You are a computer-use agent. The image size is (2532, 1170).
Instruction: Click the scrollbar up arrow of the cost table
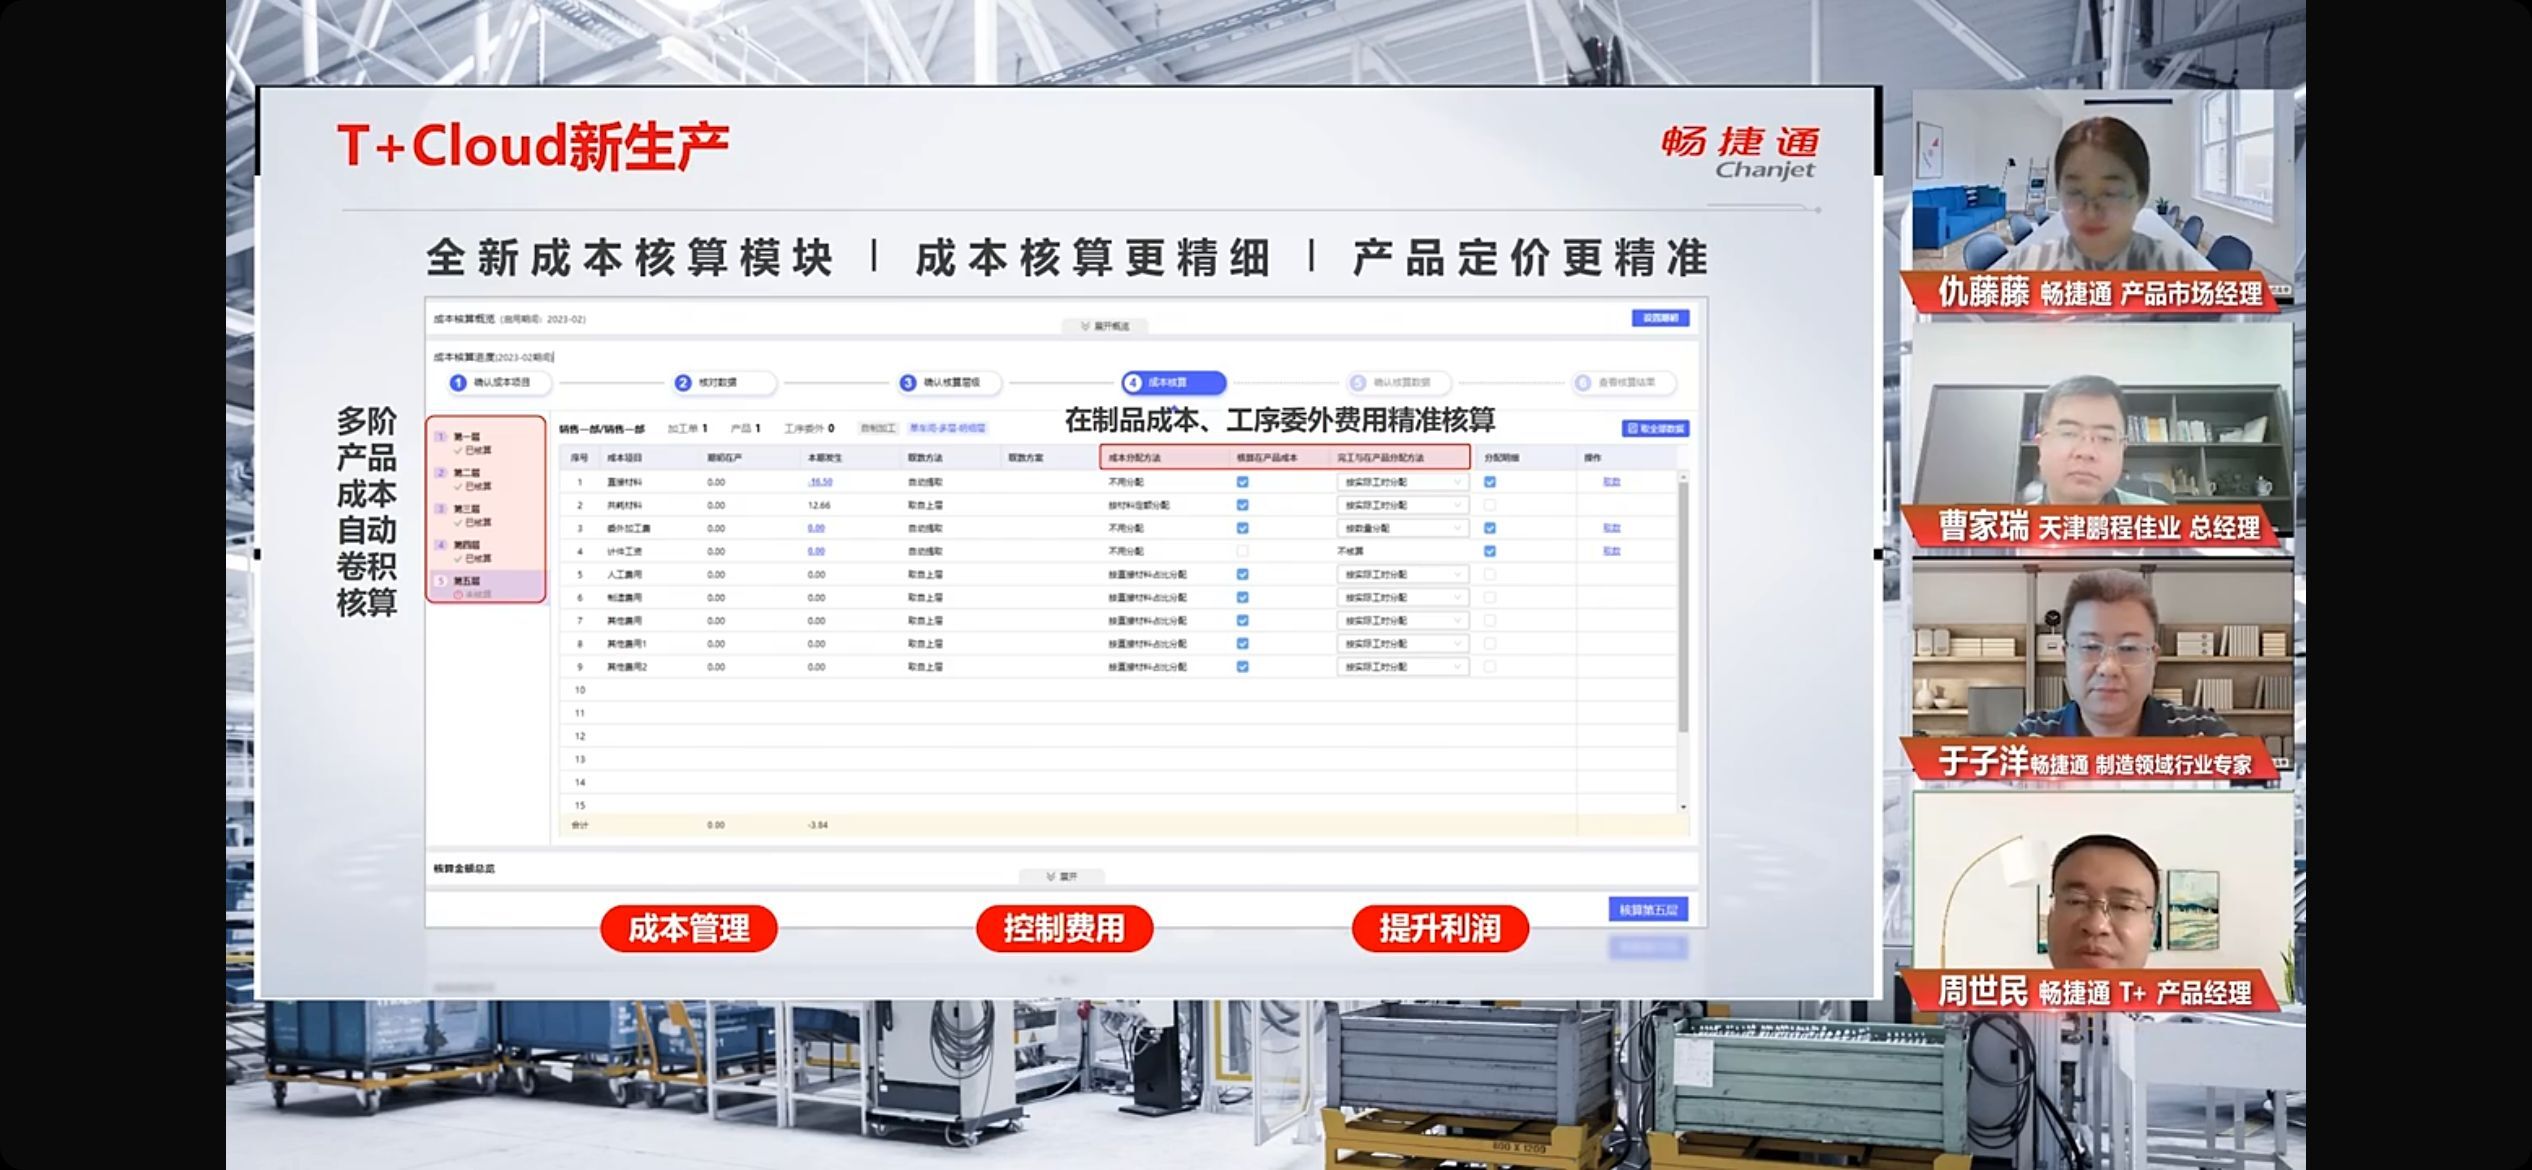1683,477
